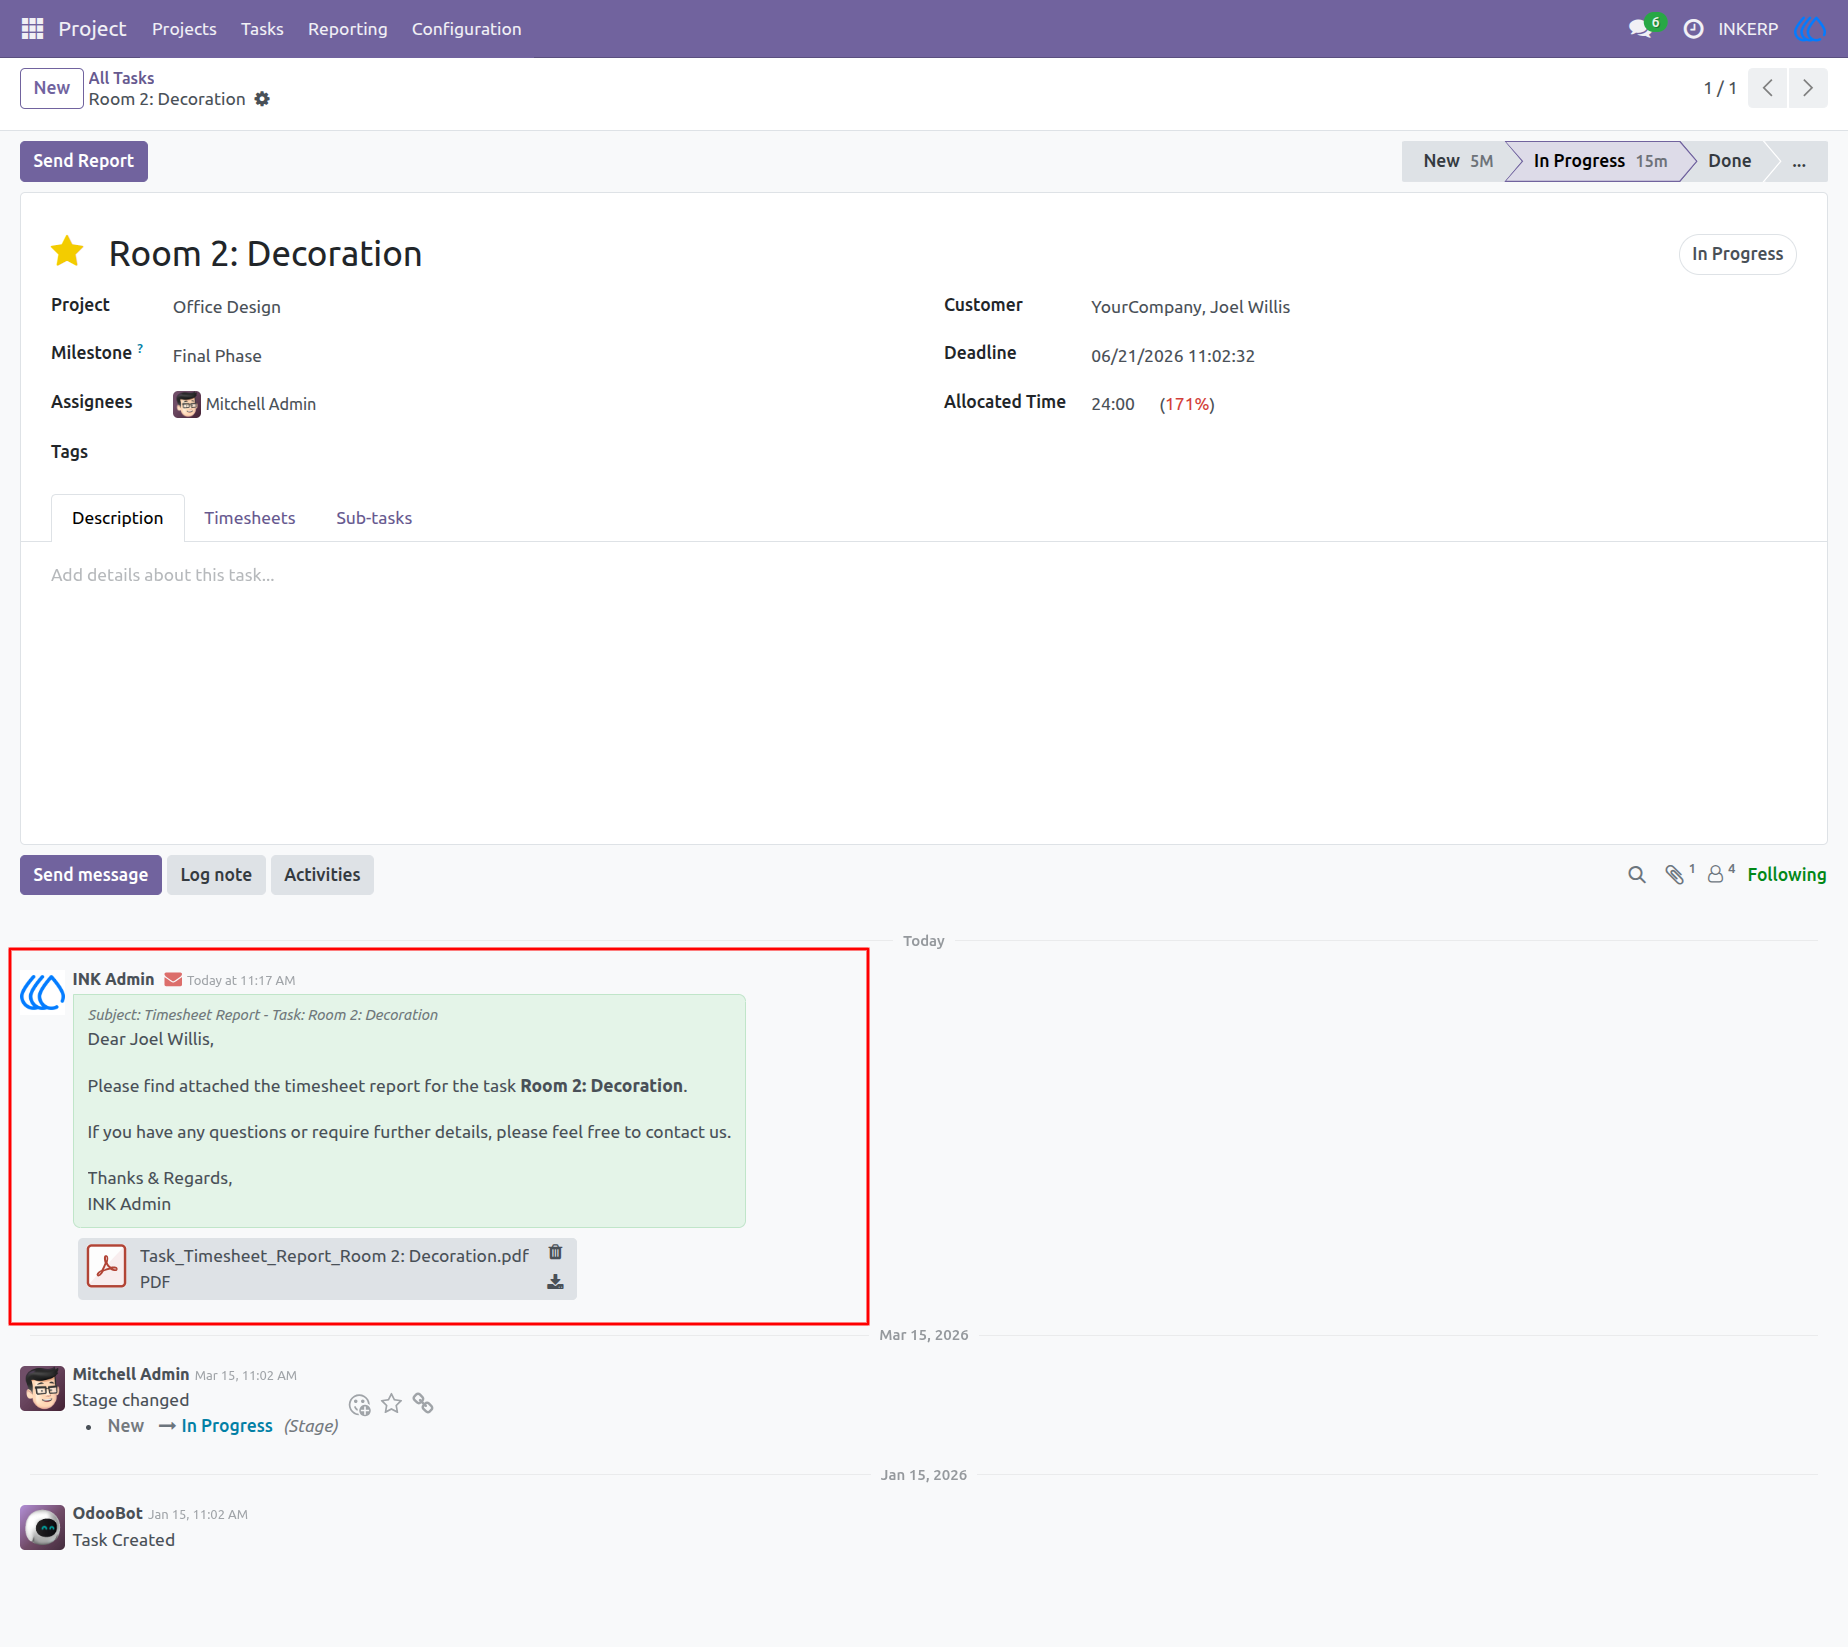Click the Log note button
This screenshot has width=1848, height=1647.
(216, 875)
